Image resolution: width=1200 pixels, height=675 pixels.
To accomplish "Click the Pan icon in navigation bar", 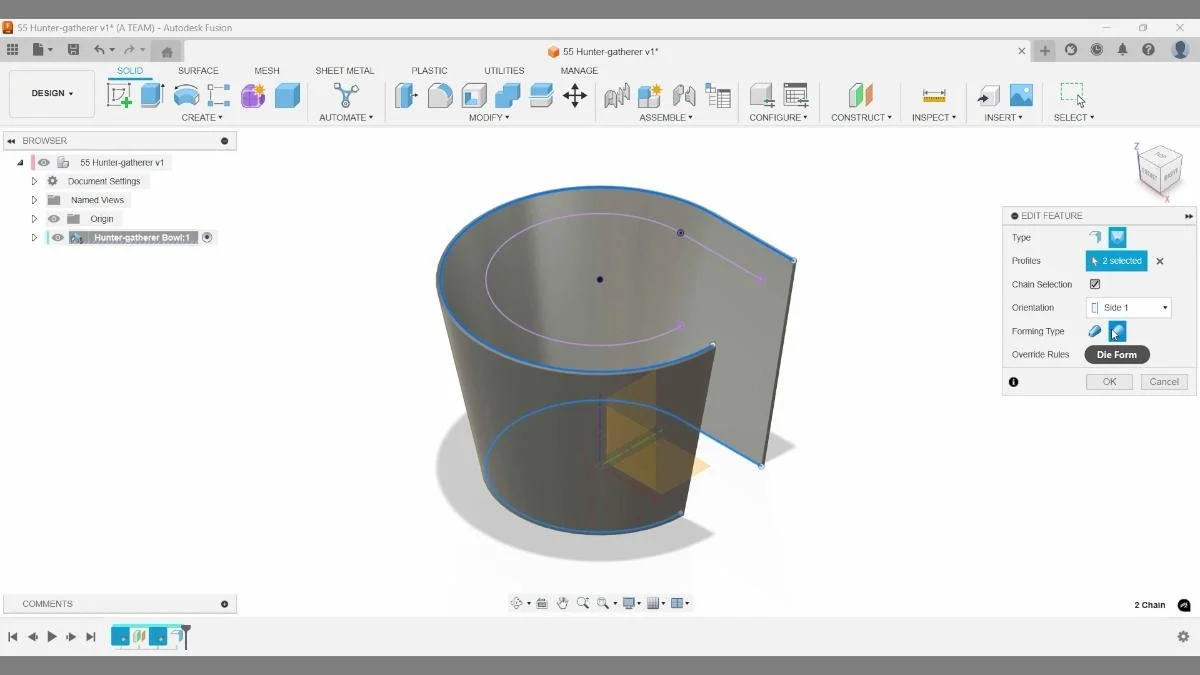I will point(563,602).
